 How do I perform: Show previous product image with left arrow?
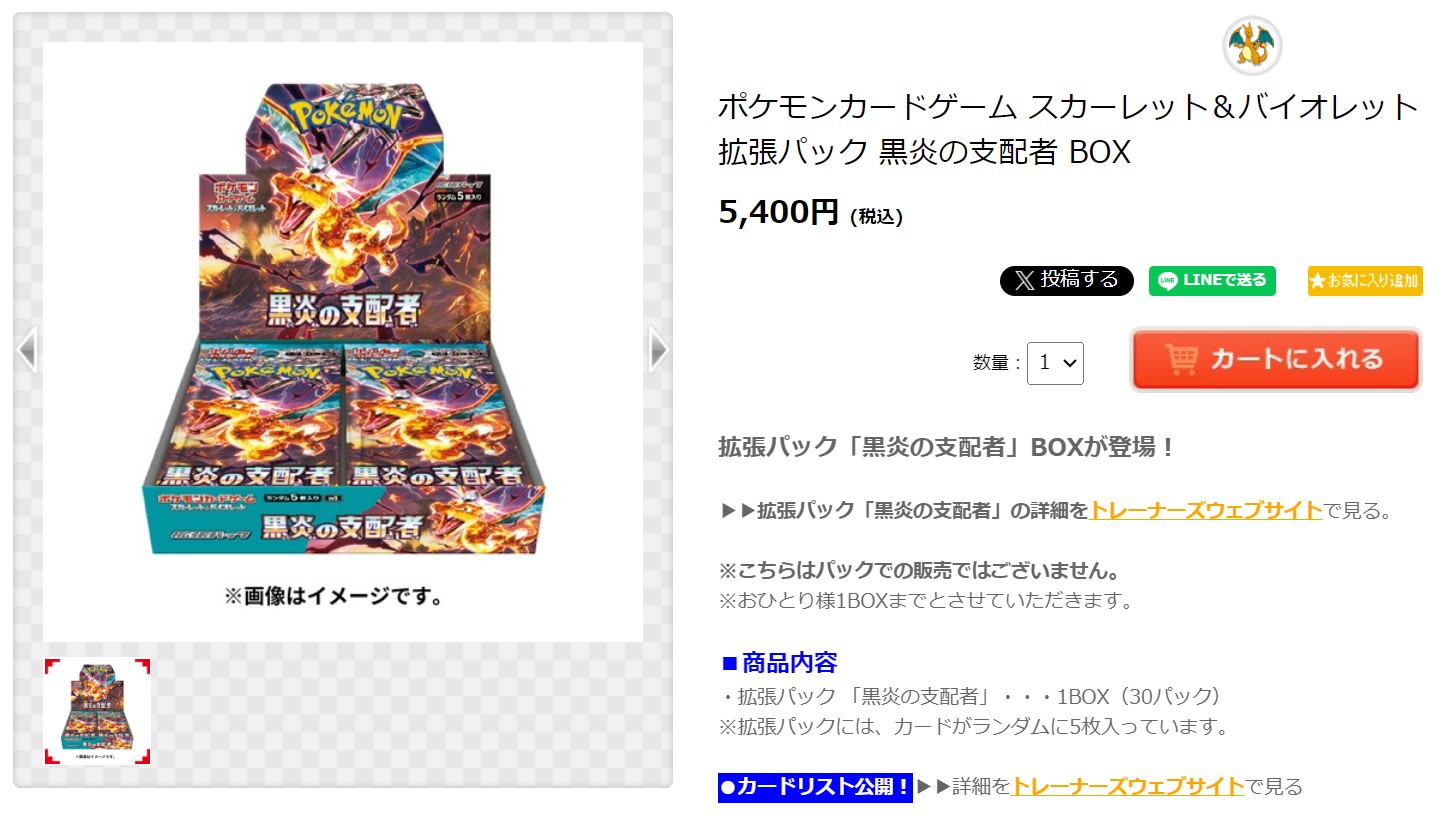point(27,349)
